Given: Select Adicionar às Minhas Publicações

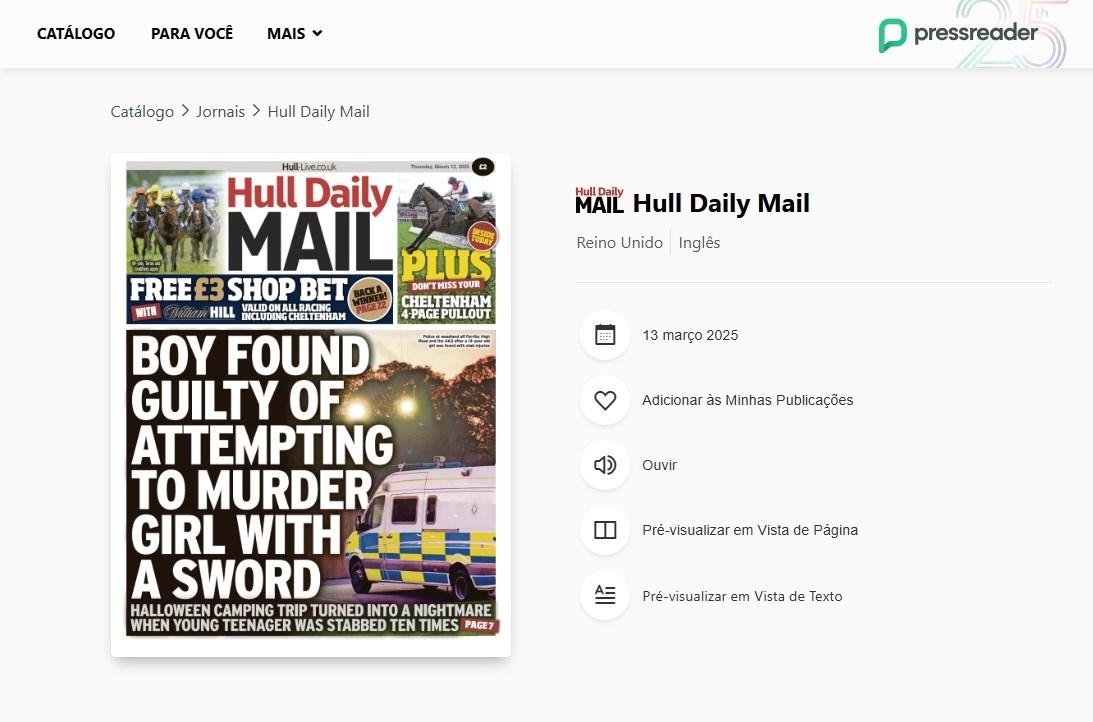Looking at the screenshot, I should [x=747, y=400].
